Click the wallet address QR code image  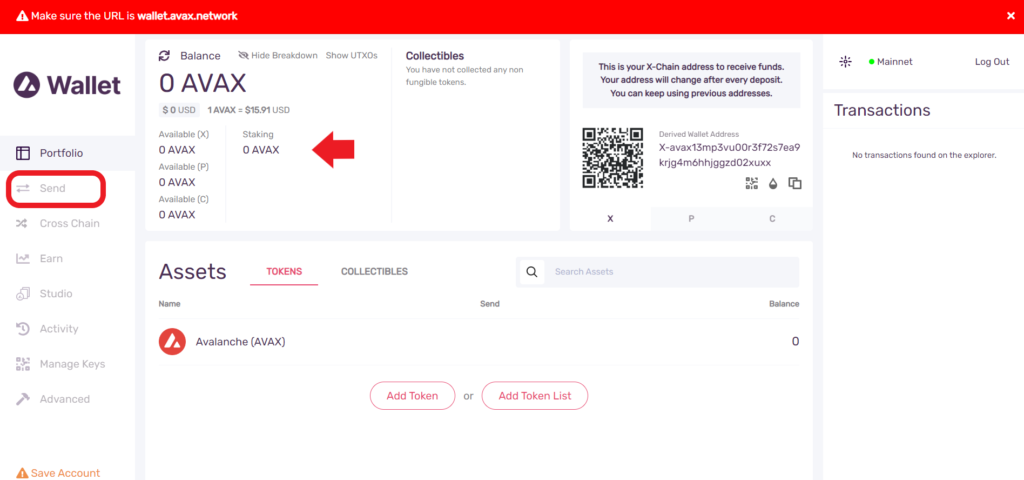(613, 158)
